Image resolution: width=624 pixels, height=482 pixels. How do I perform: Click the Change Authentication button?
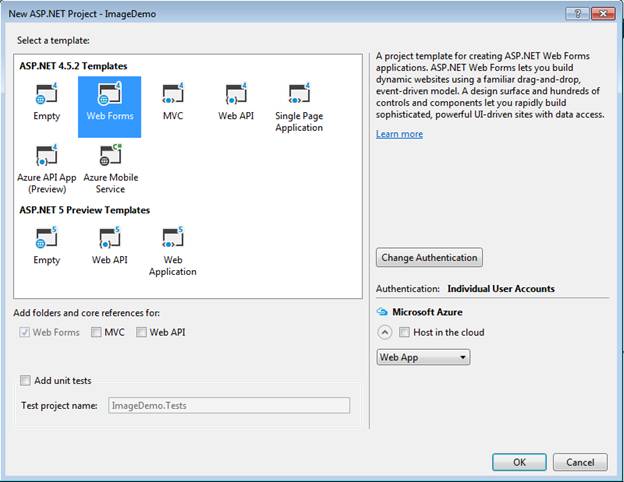coord(429,258)
